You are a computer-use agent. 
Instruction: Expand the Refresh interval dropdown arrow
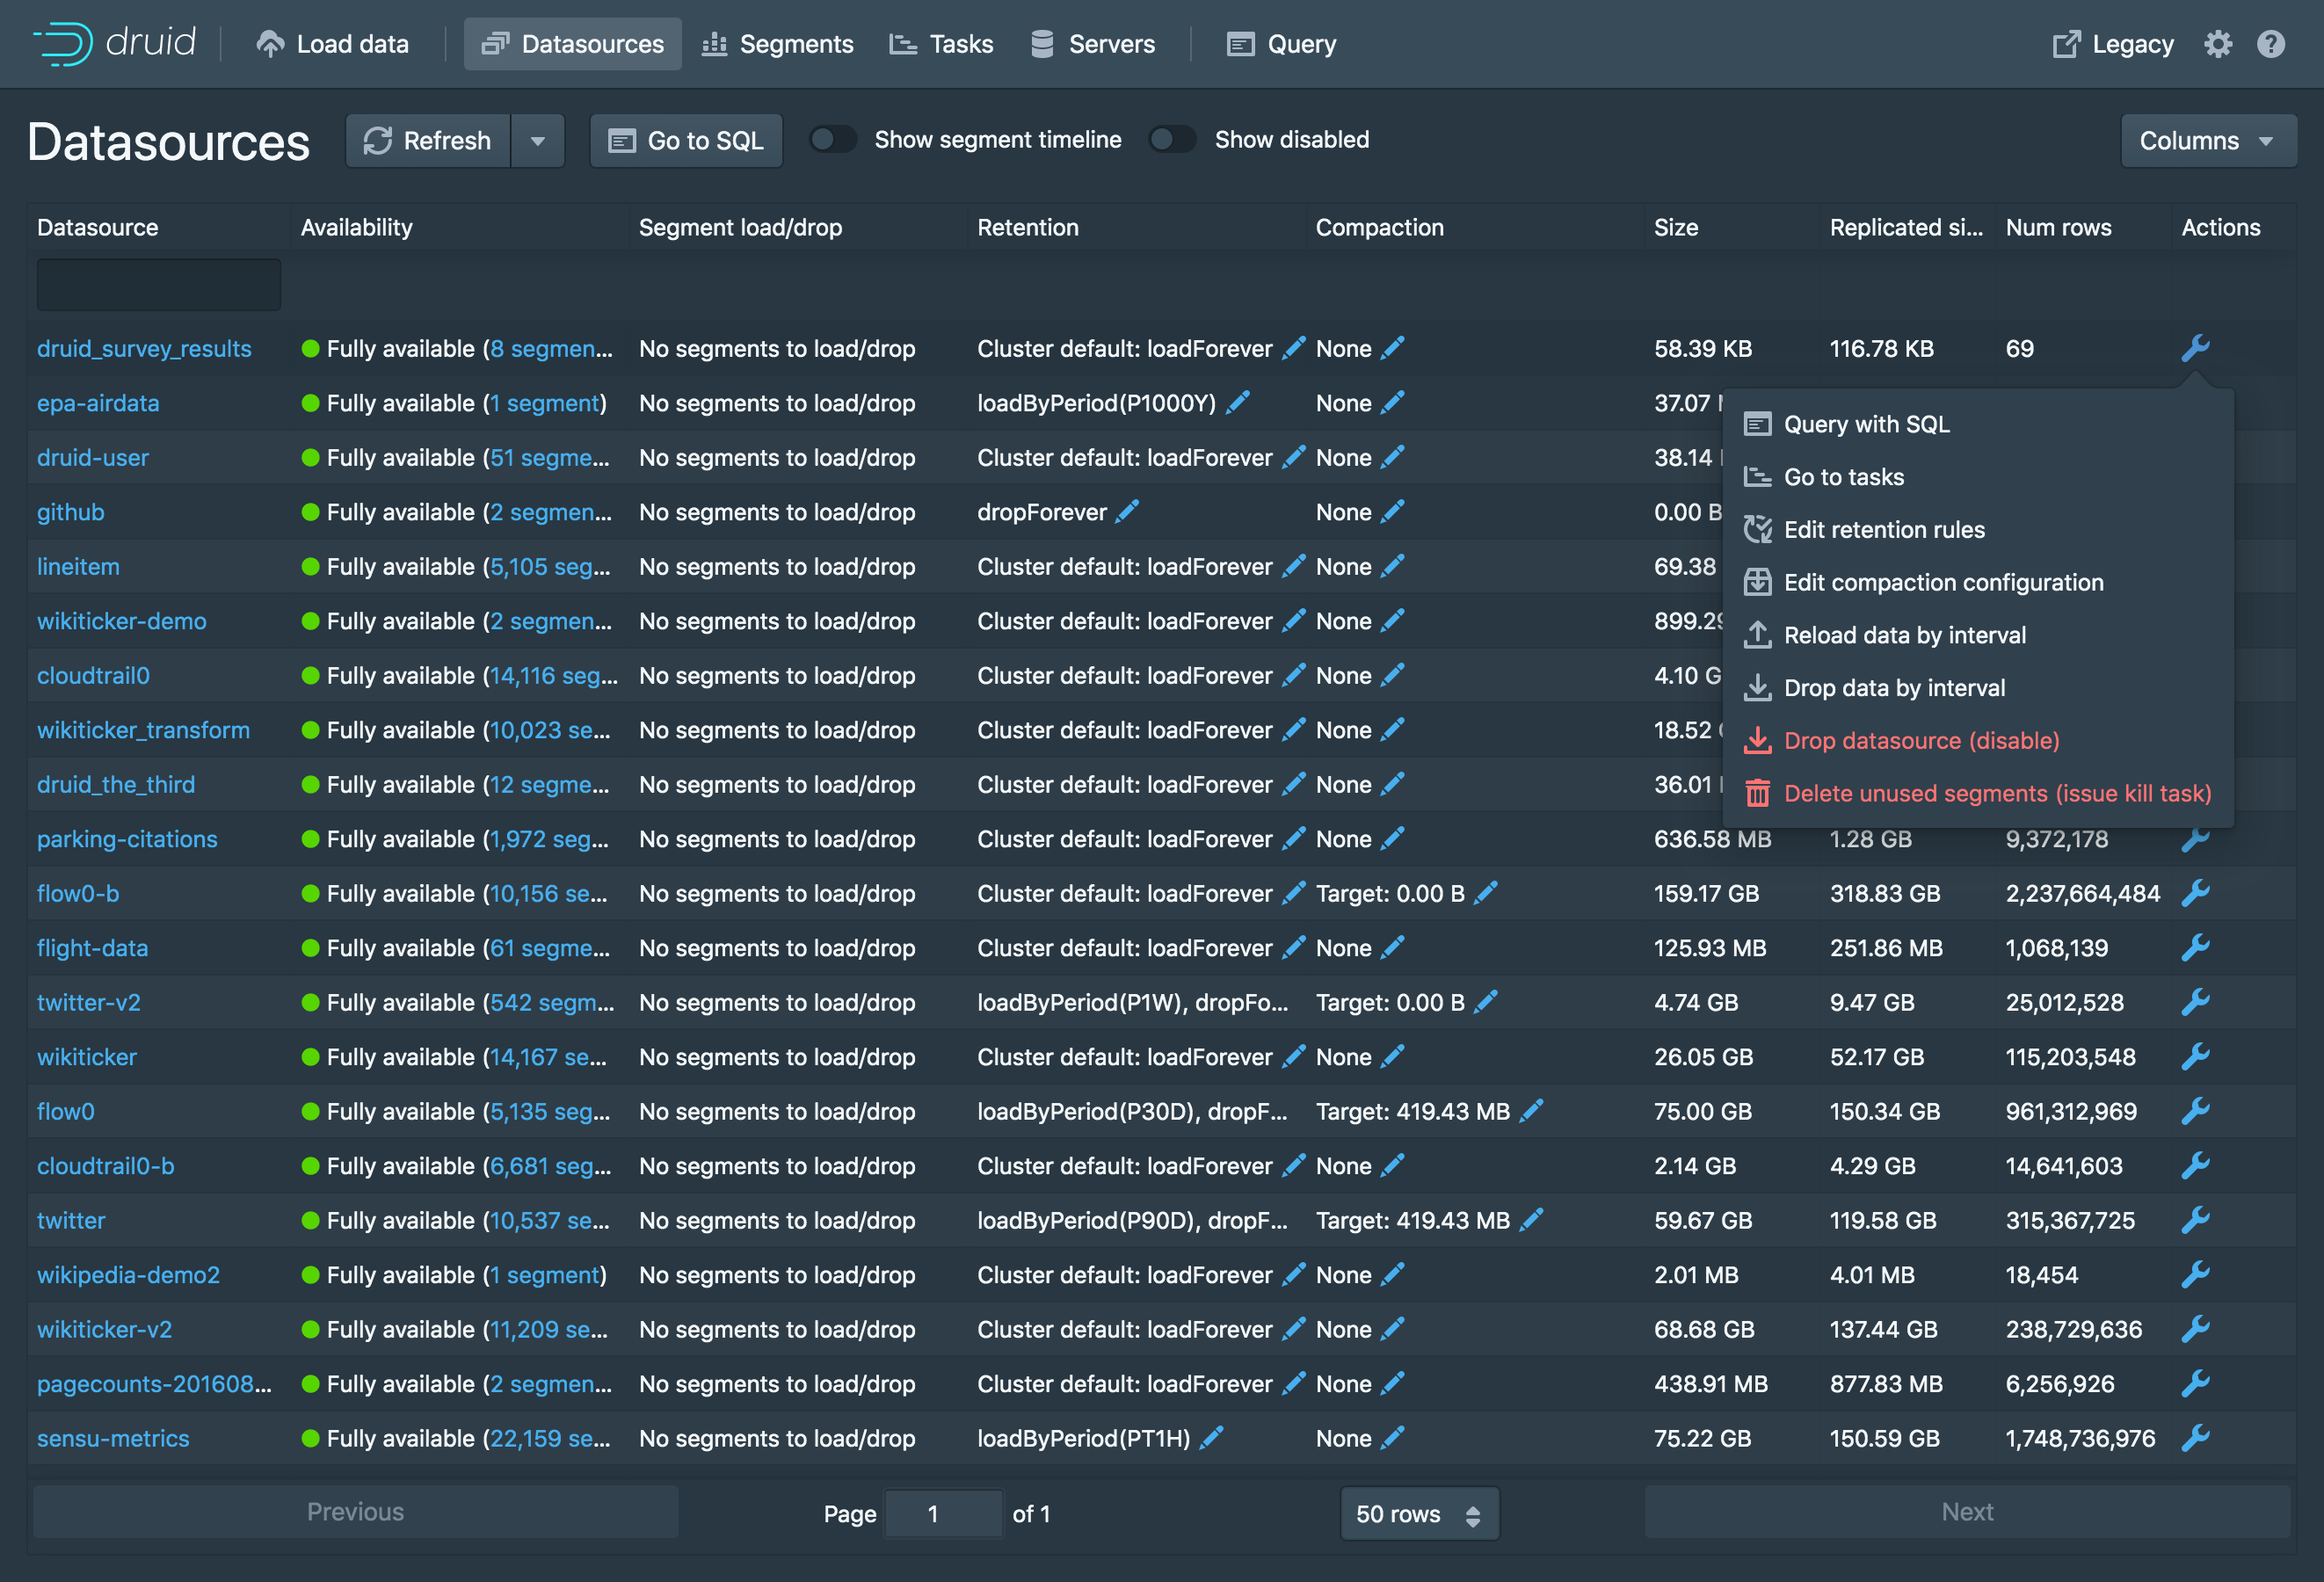538,141
